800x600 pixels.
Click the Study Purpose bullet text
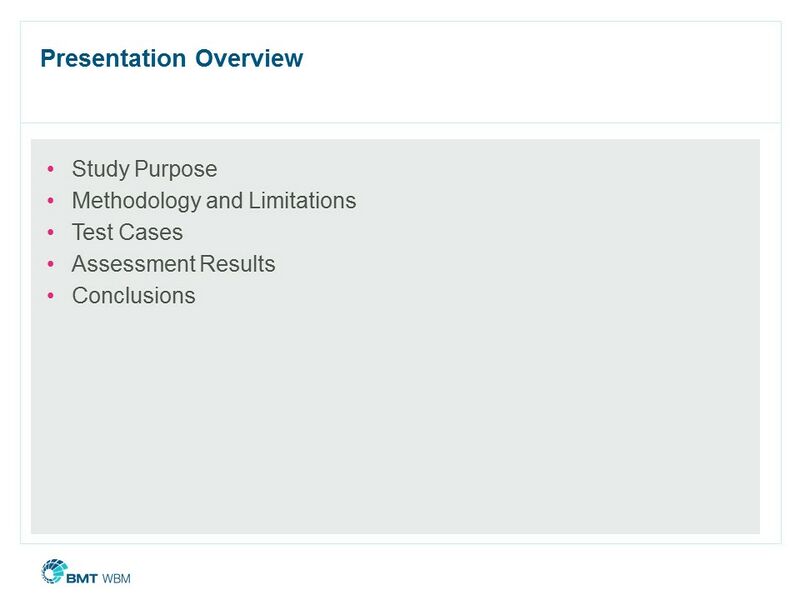[144, 169]
